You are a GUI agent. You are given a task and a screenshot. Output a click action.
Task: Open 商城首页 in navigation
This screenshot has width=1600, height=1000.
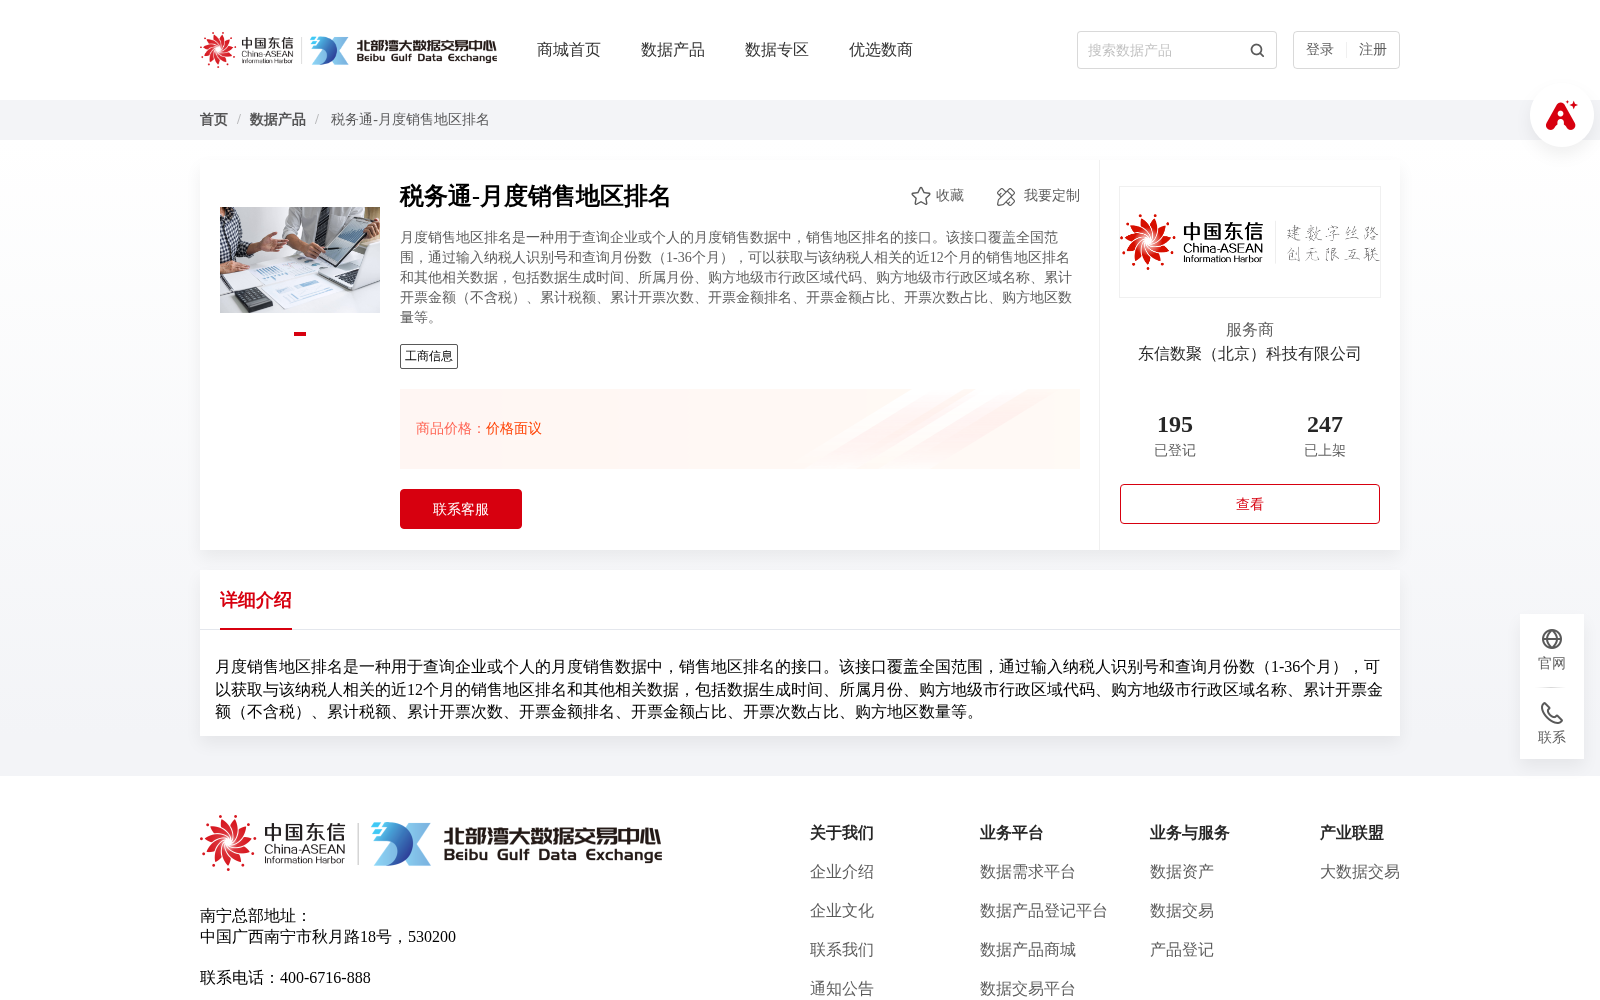click(569, 50)
